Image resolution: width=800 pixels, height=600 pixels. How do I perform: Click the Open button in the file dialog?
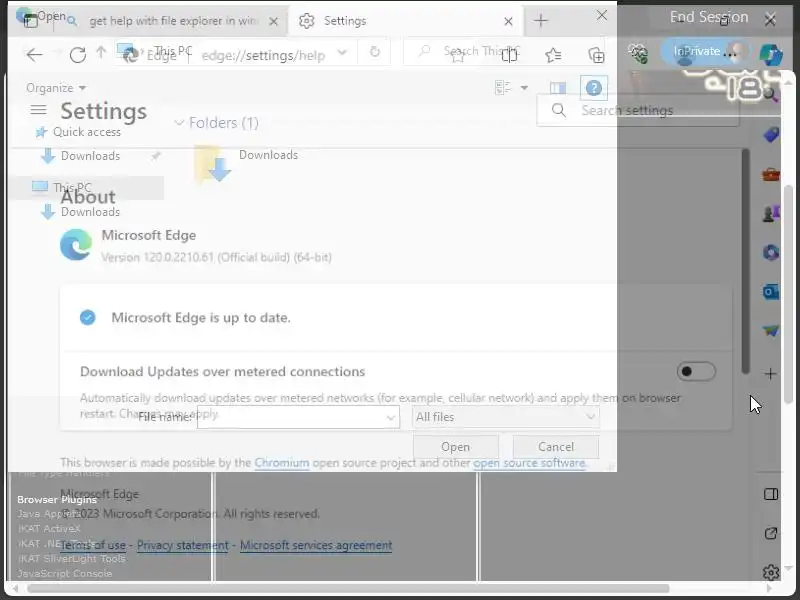(x=456, y=447)
